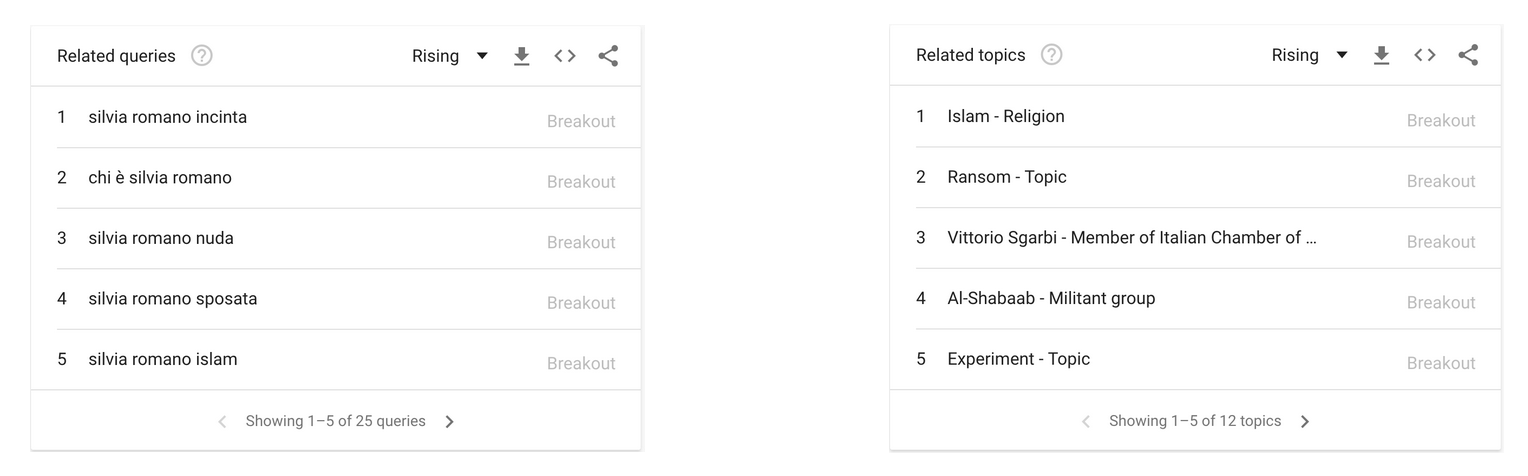1528x476 pixels.
Task: Open embed code for Related topics
Action: [1425, 55]
